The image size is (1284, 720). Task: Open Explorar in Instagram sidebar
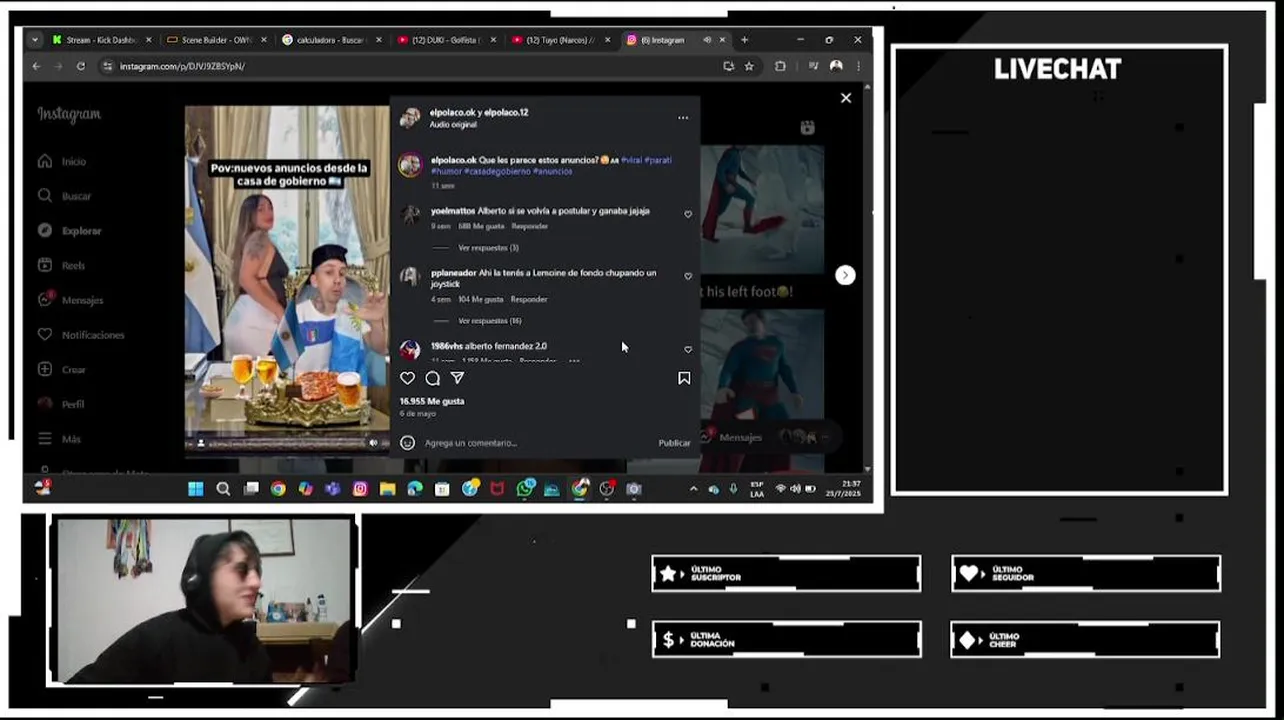(x=70, y=231)
